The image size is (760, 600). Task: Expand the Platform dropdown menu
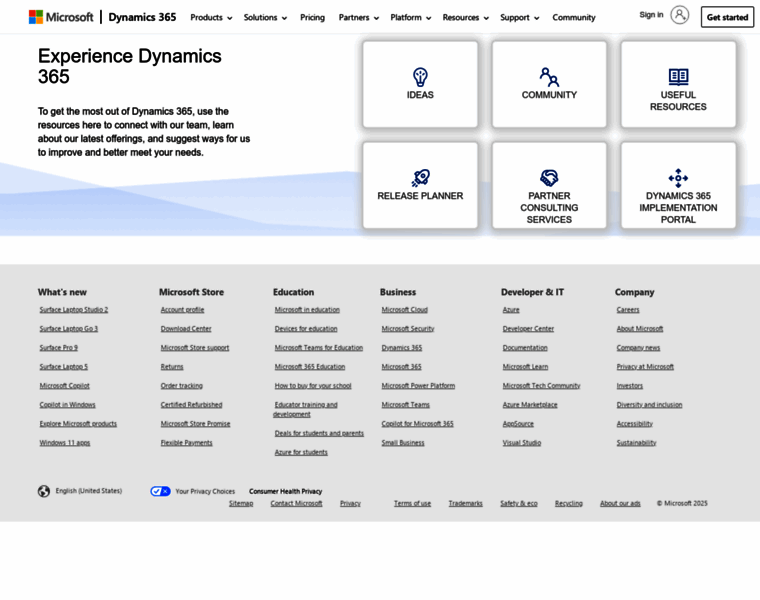click(x=410, y=17)
